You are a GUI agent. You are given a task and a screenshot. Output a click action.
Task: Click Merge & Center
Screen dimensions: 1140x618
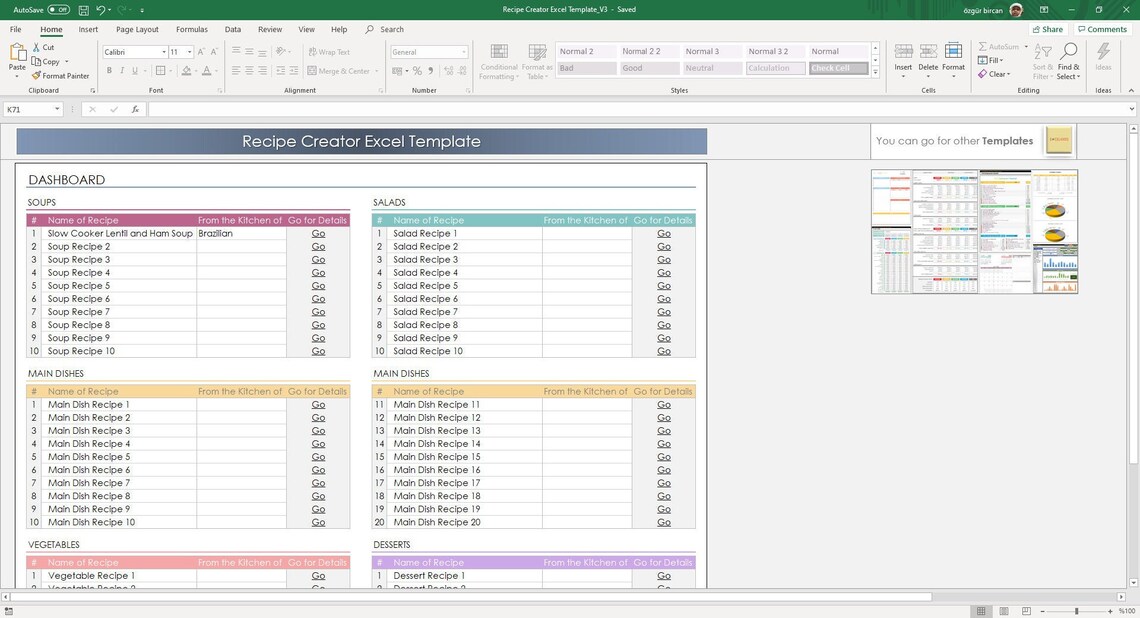tap(339, 71)
